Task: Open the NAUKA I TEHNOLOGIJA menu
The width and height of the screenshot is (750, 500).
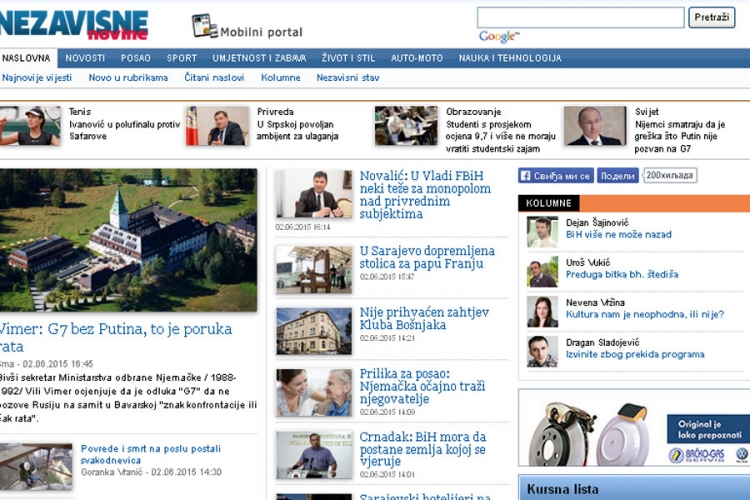Action: pyautogui.click(x=510, y=58)
